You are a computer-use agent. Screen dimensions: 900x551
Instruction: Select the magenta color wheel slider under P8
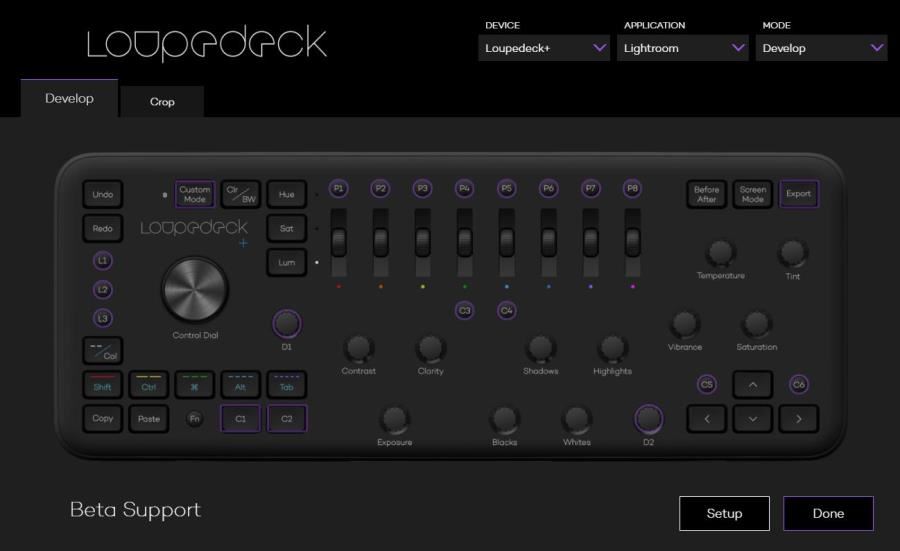coord(632,242)
